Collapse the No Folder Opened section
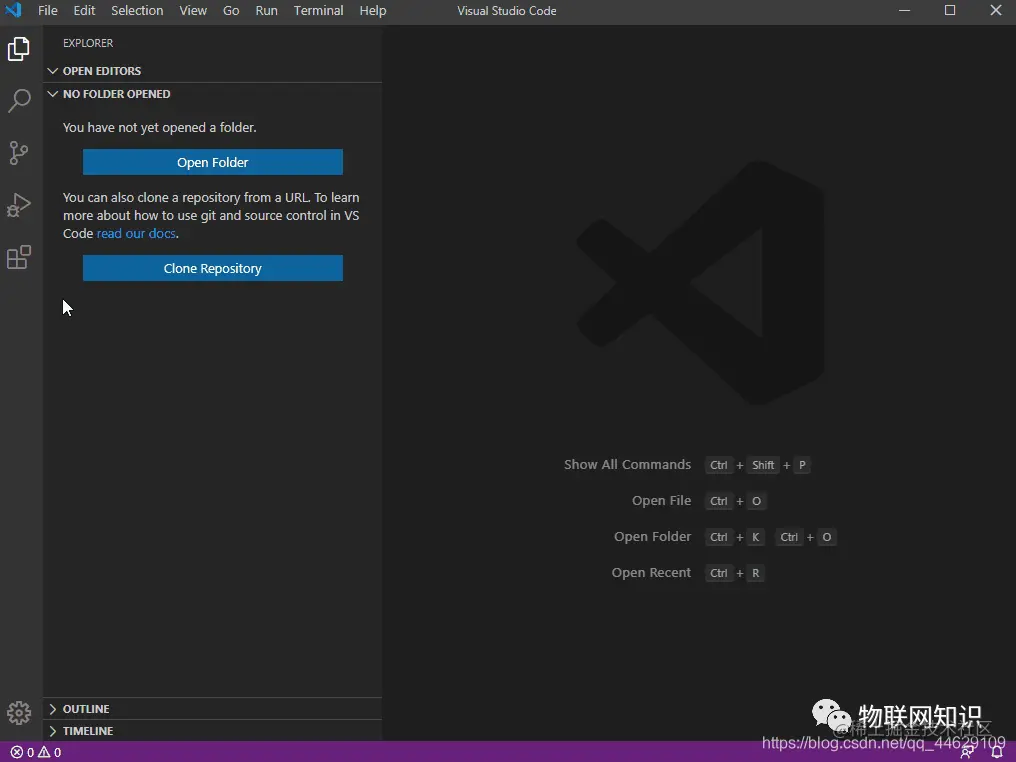Image resolution: width=1016 pixels, height=762 pixels. pyautogui.click(x=213, y=94)
